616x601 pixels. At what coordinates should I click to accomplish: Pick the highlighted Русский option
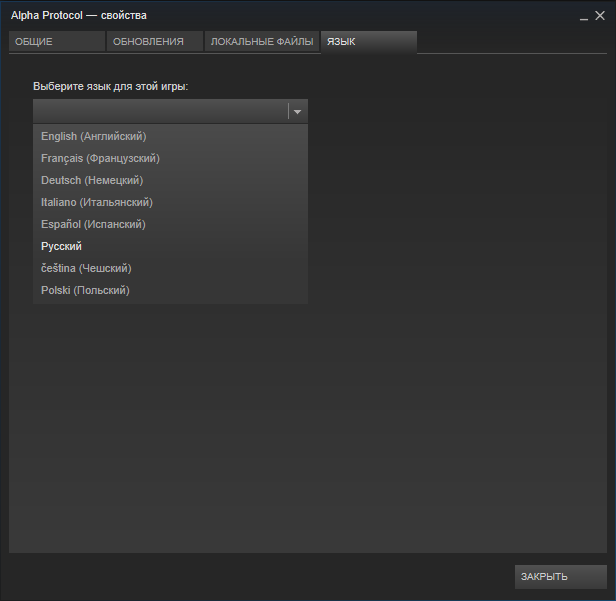[x=62, y=246]
